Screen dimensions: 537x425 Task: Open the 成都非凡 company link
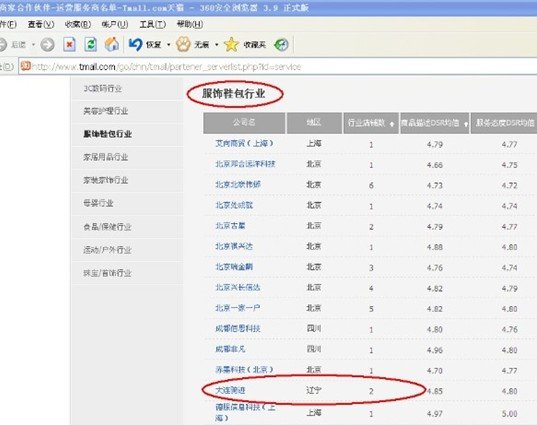230,349
